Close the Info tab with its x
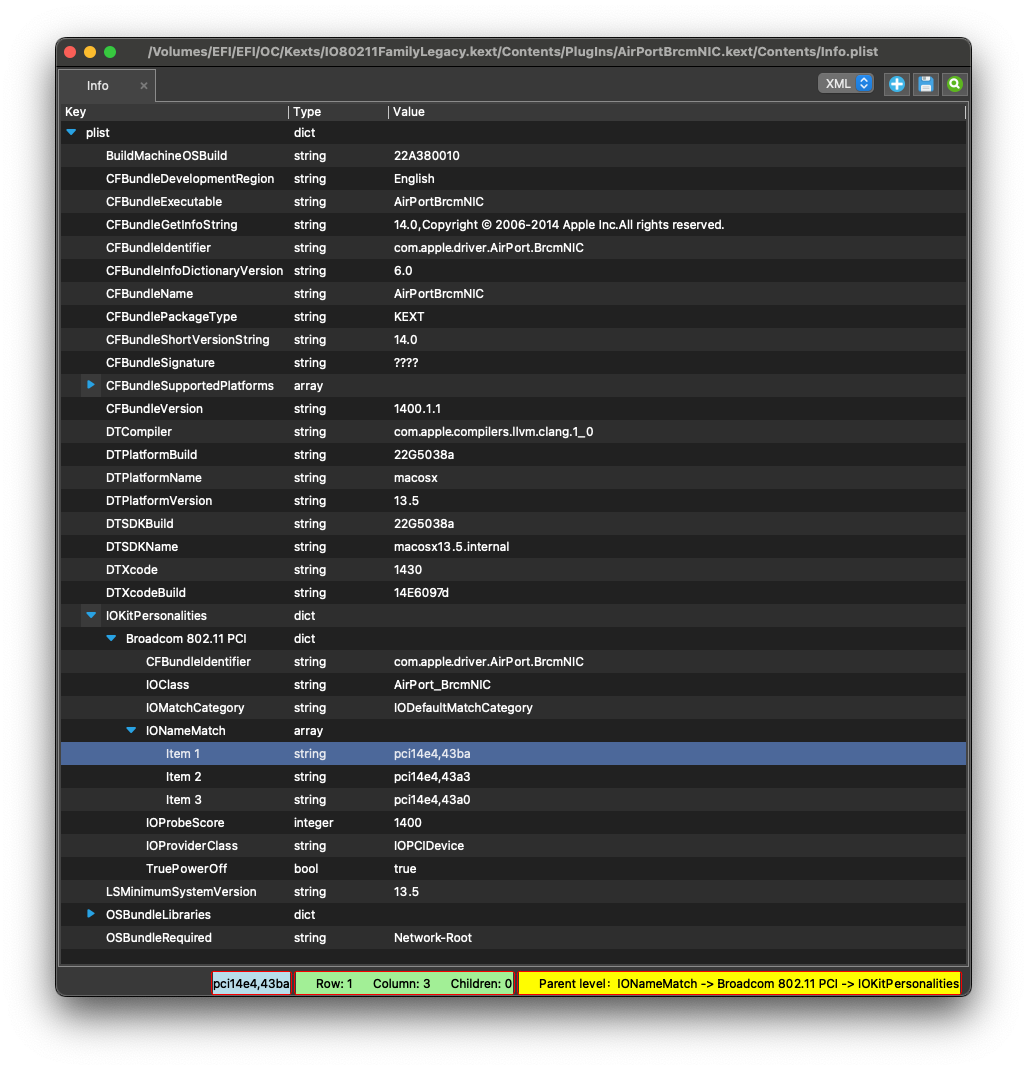This screenshot has width=1027, height=1070. coord(143,86)
